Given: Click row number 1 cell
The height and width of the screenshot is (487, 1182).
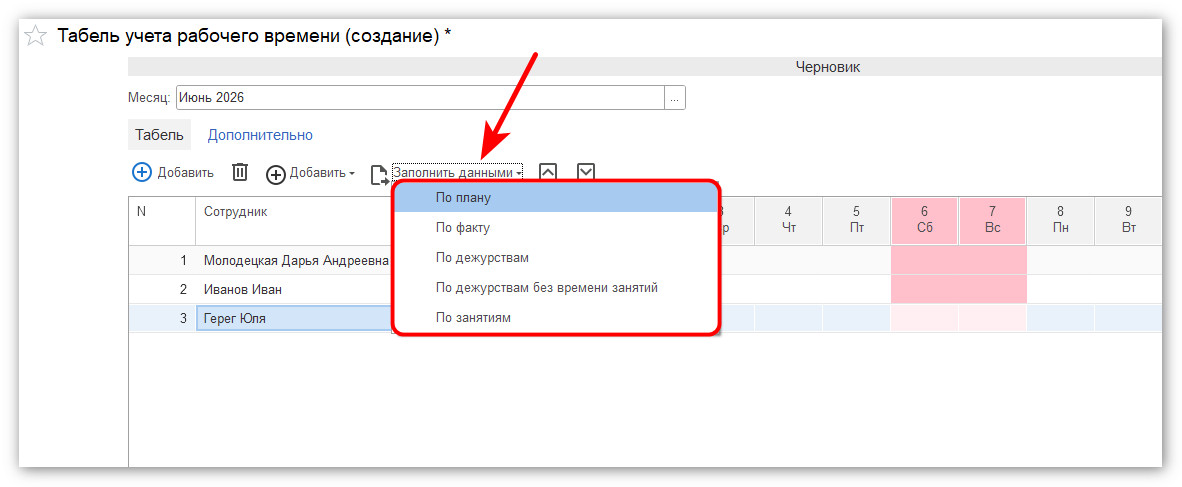Looking at the screenshot, I should click(162, 261).
